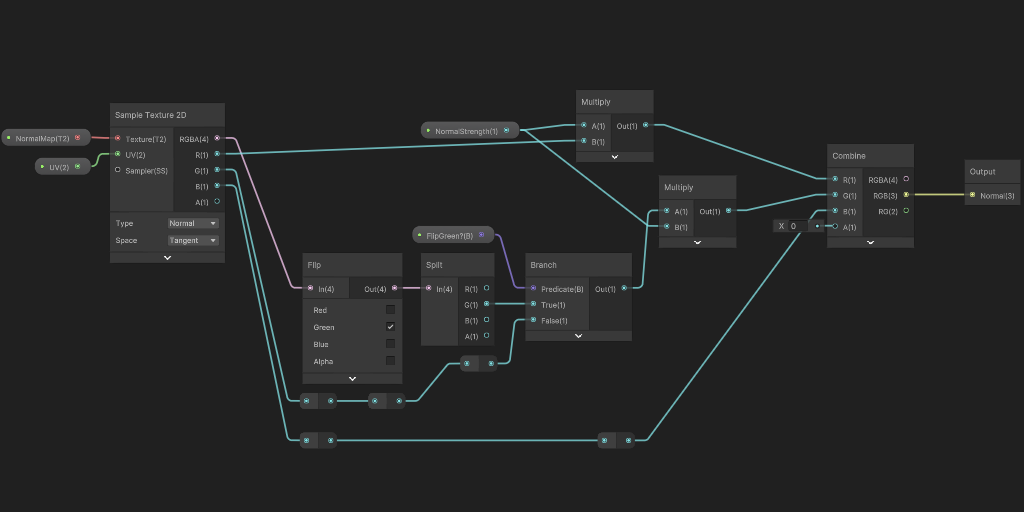Click the Texture(T2) input port on Sample Texture 2D

click(117, 138)
